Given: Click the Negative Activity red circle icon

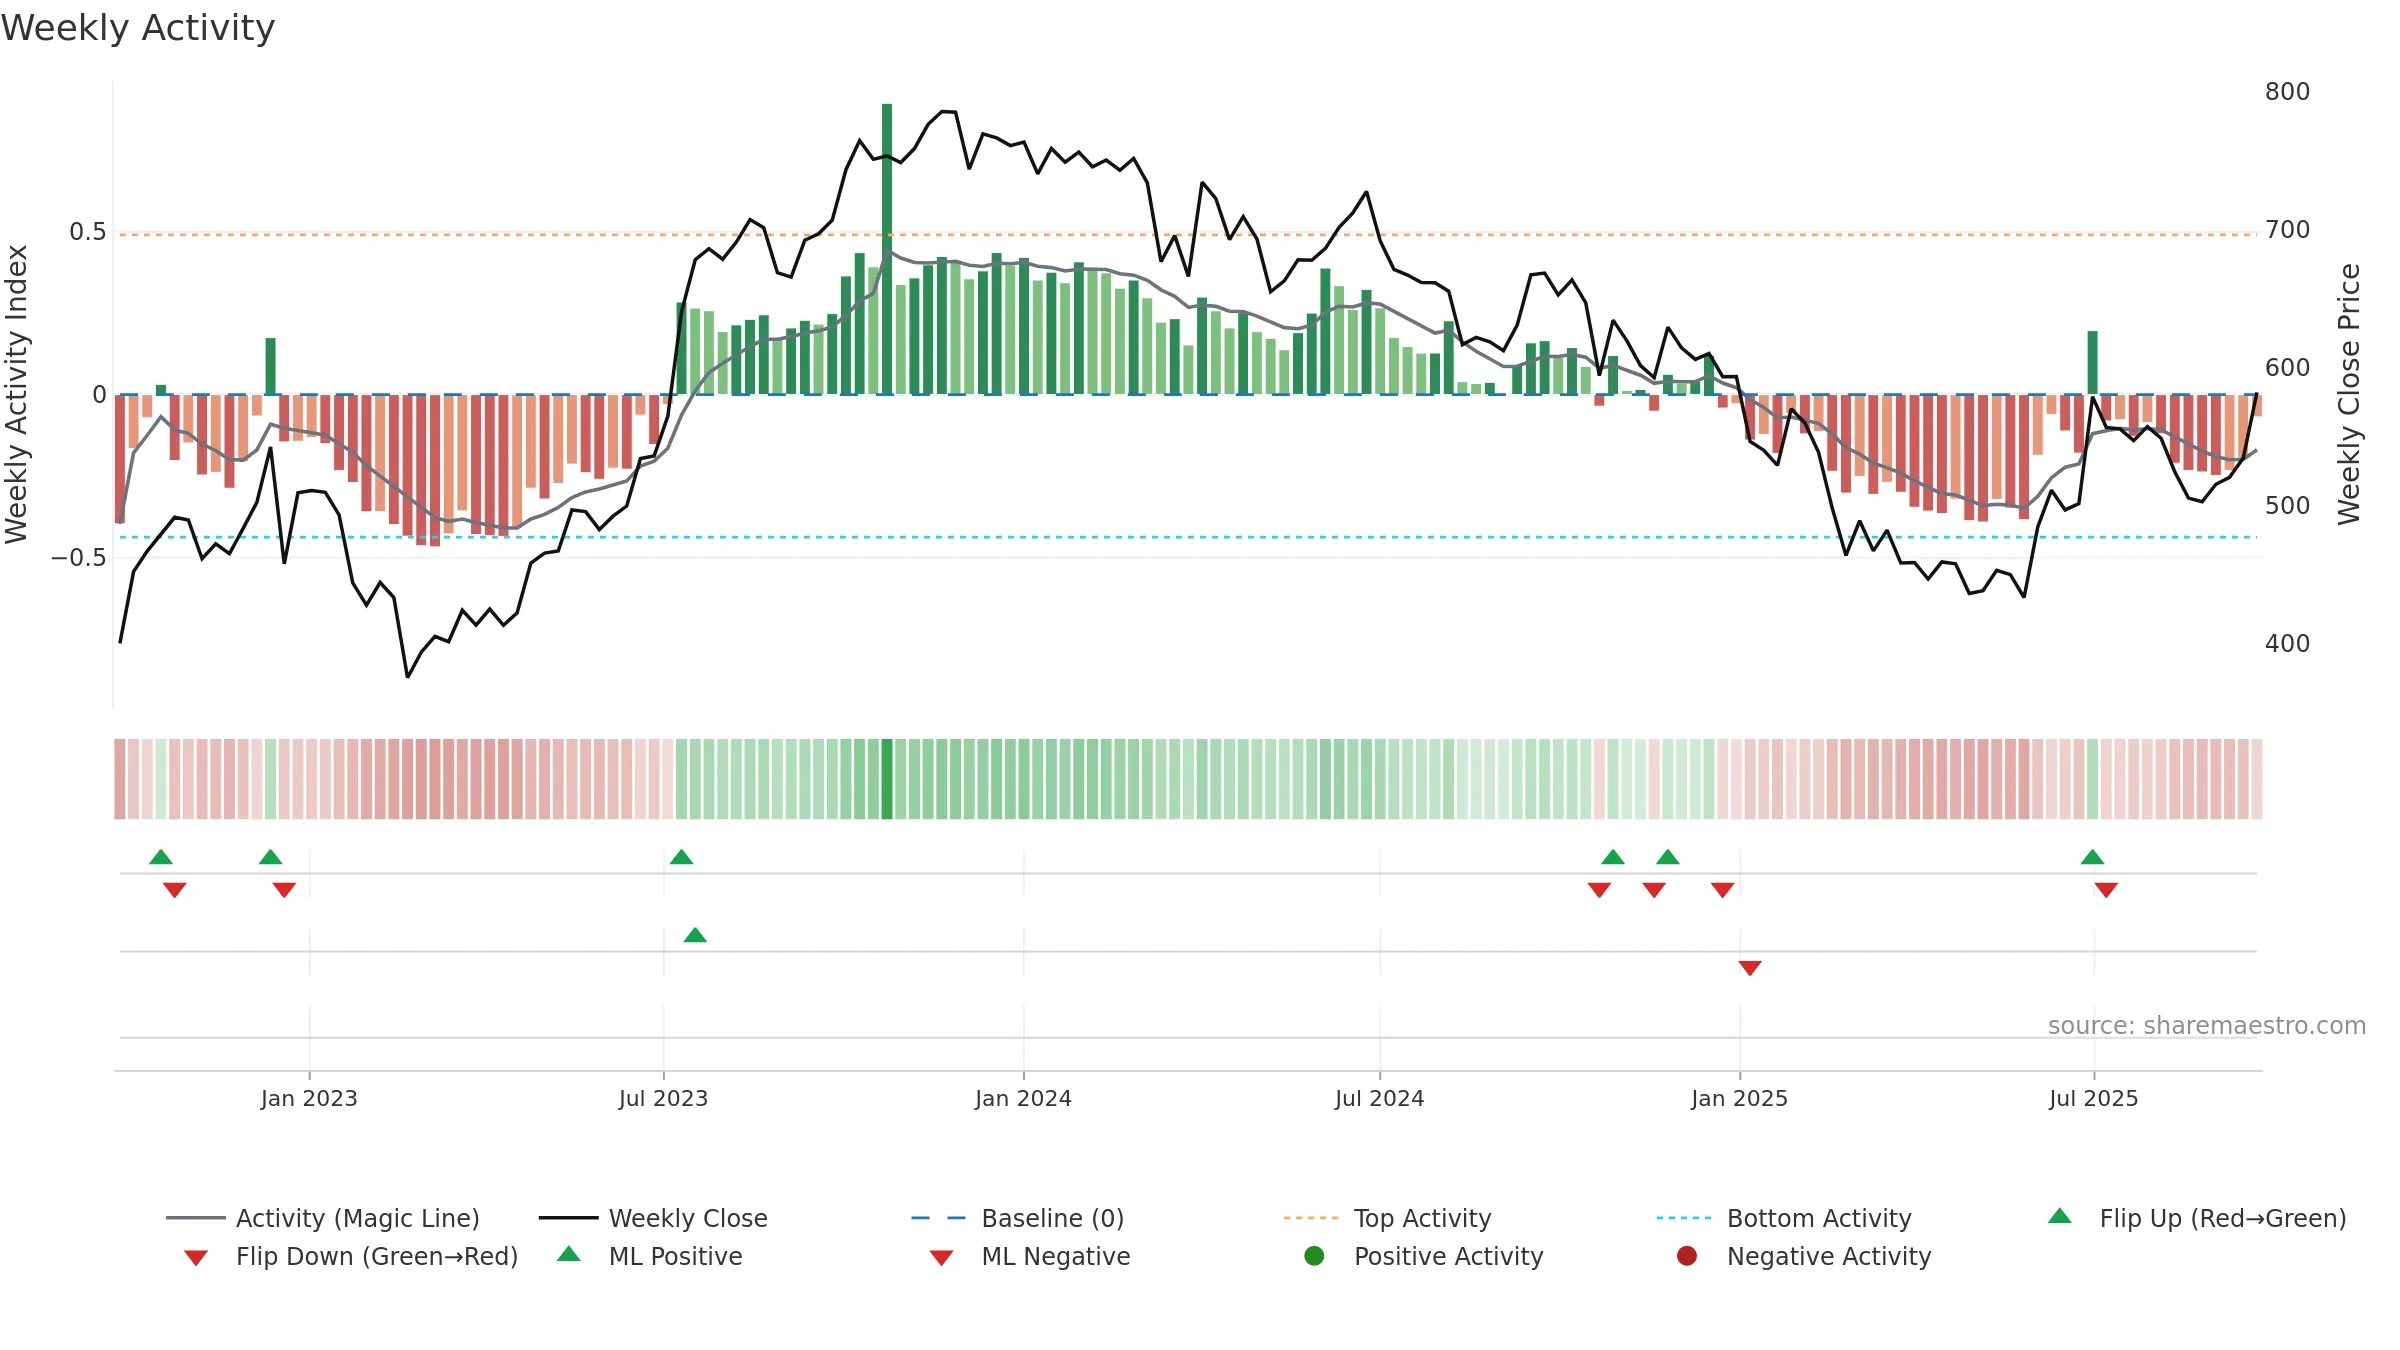Looking at the screenshot, I should click(x=1687, y=1256).
